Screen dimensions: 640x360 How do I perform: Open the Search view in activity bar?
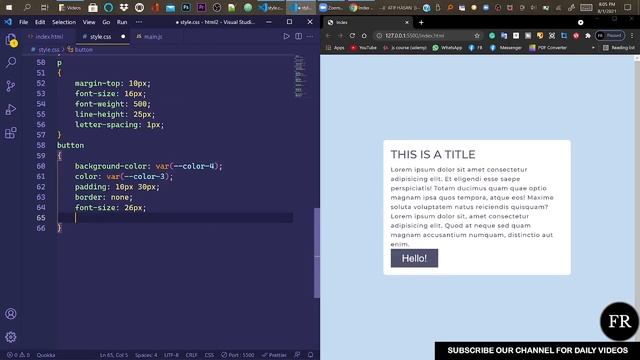point(11,62)
